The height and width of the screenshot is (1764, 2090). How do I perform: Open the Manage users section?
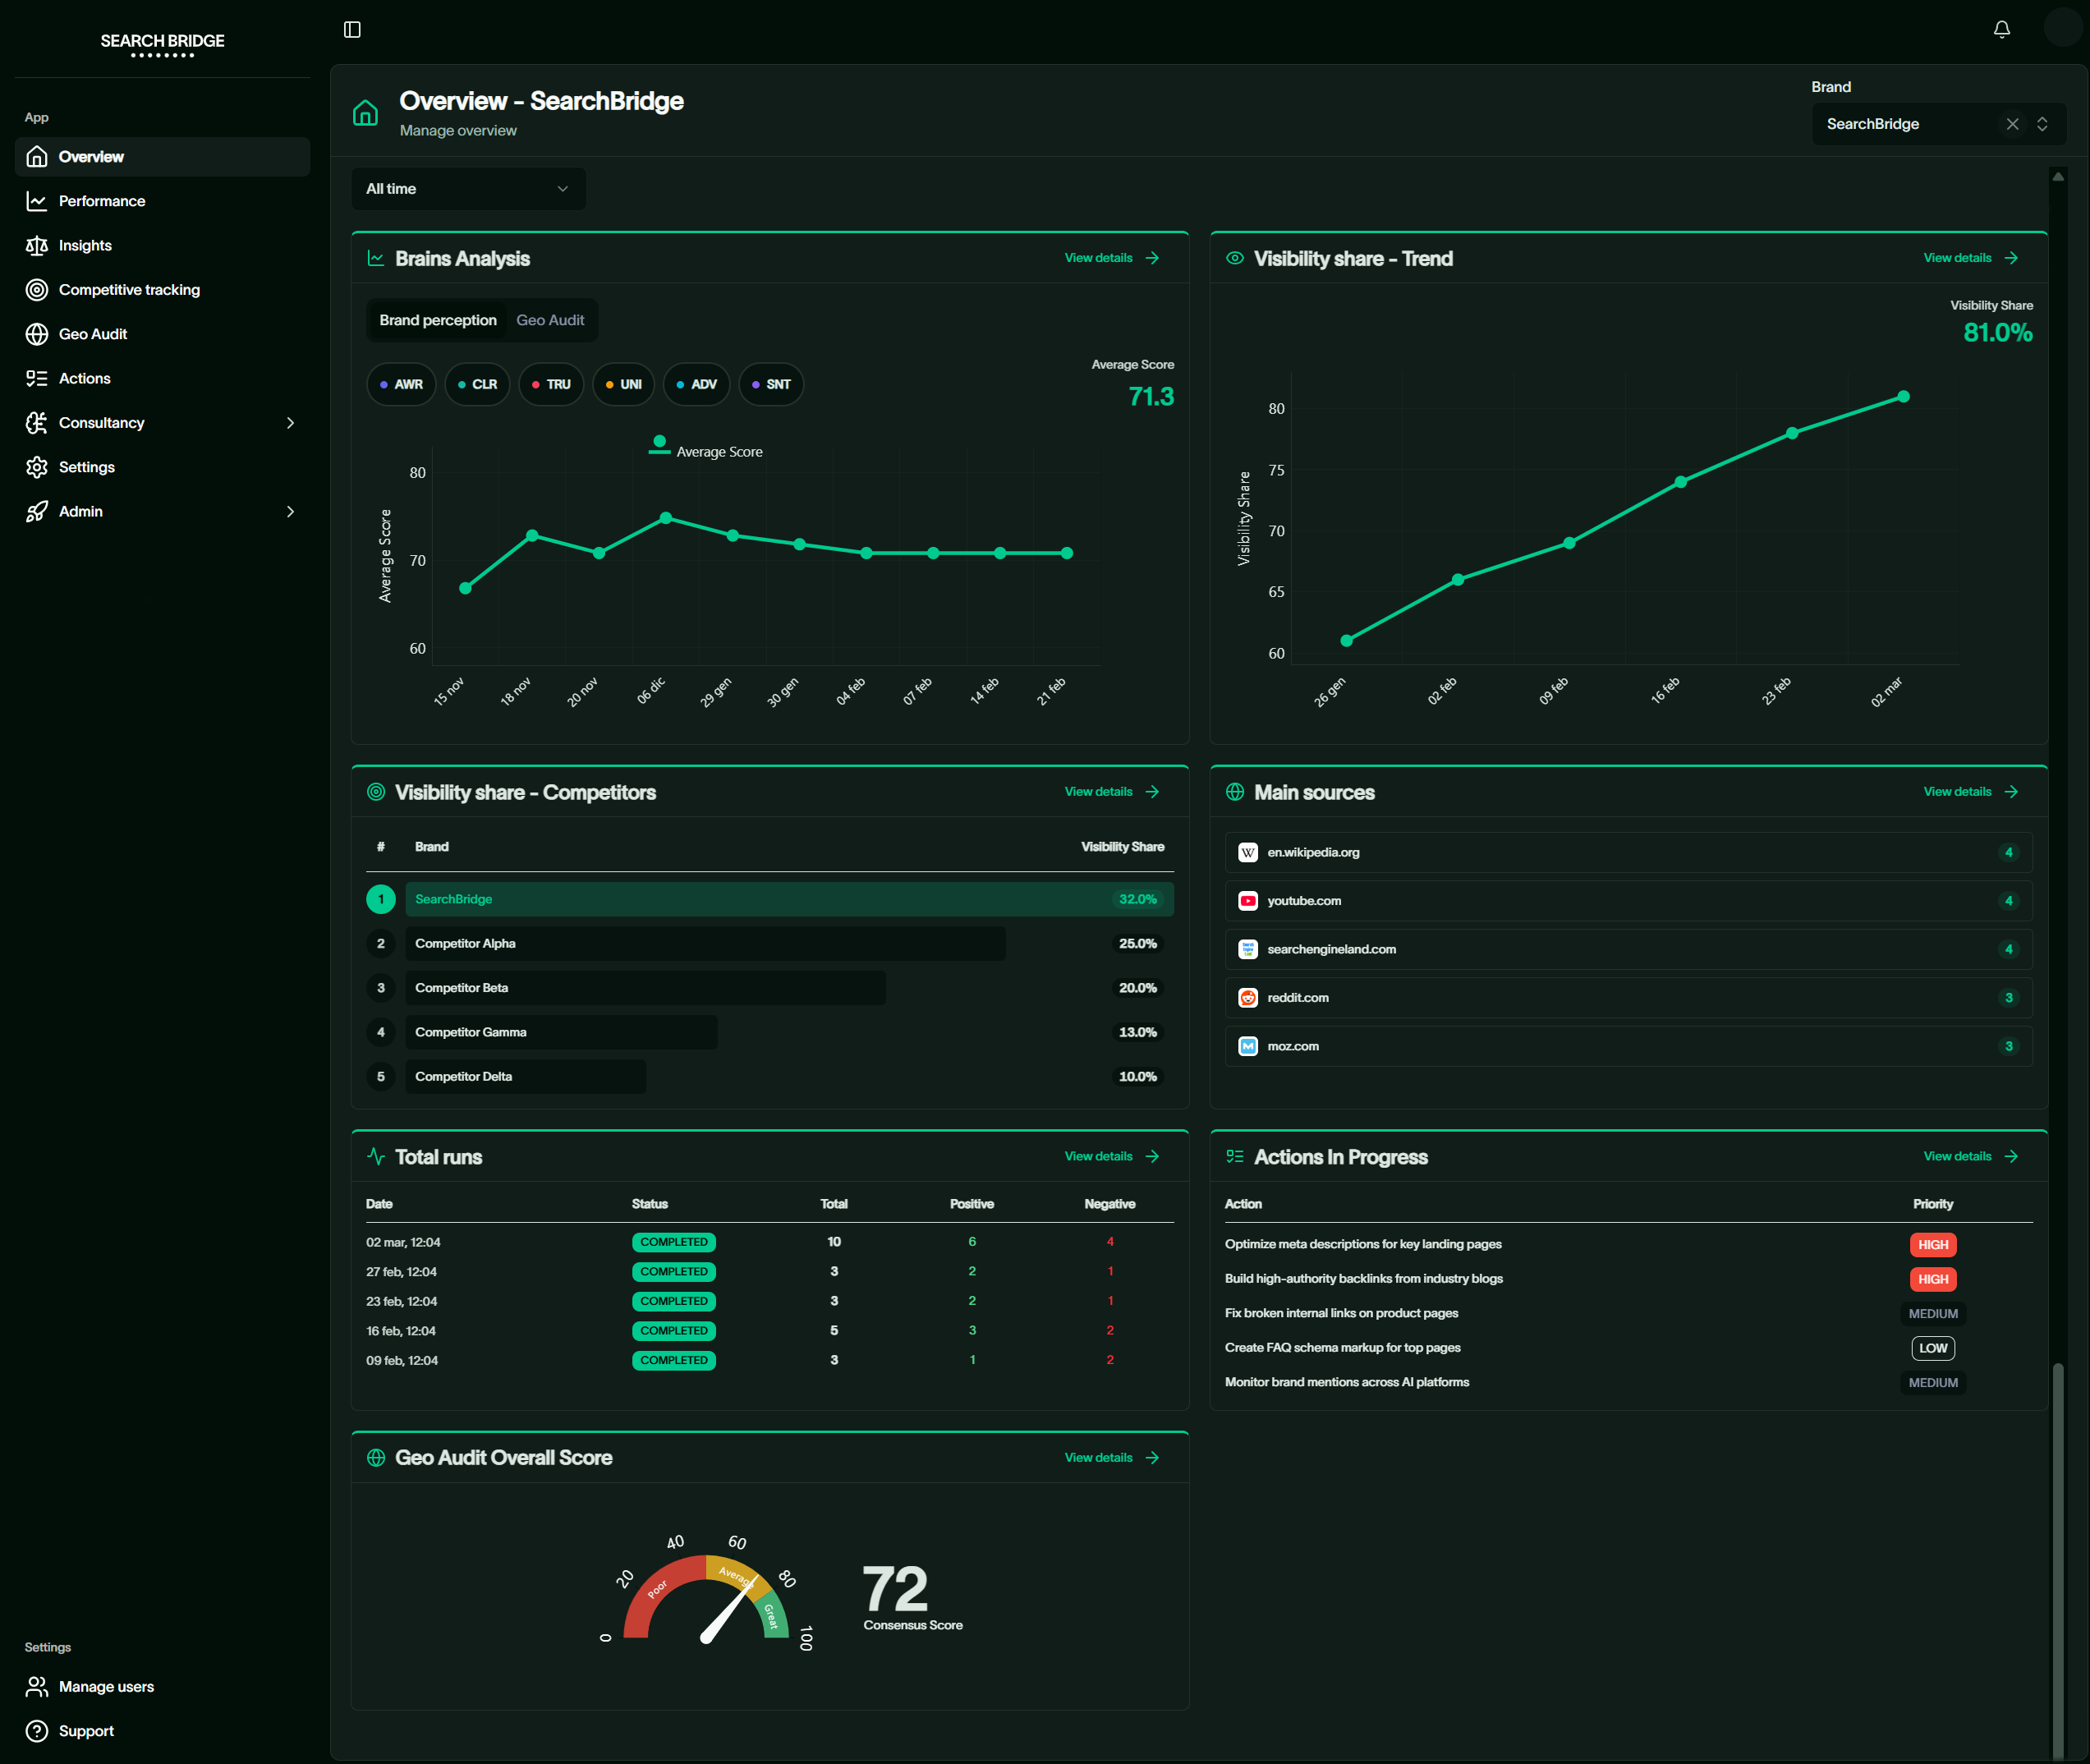pyautogui.click(x=105, y=1686)
